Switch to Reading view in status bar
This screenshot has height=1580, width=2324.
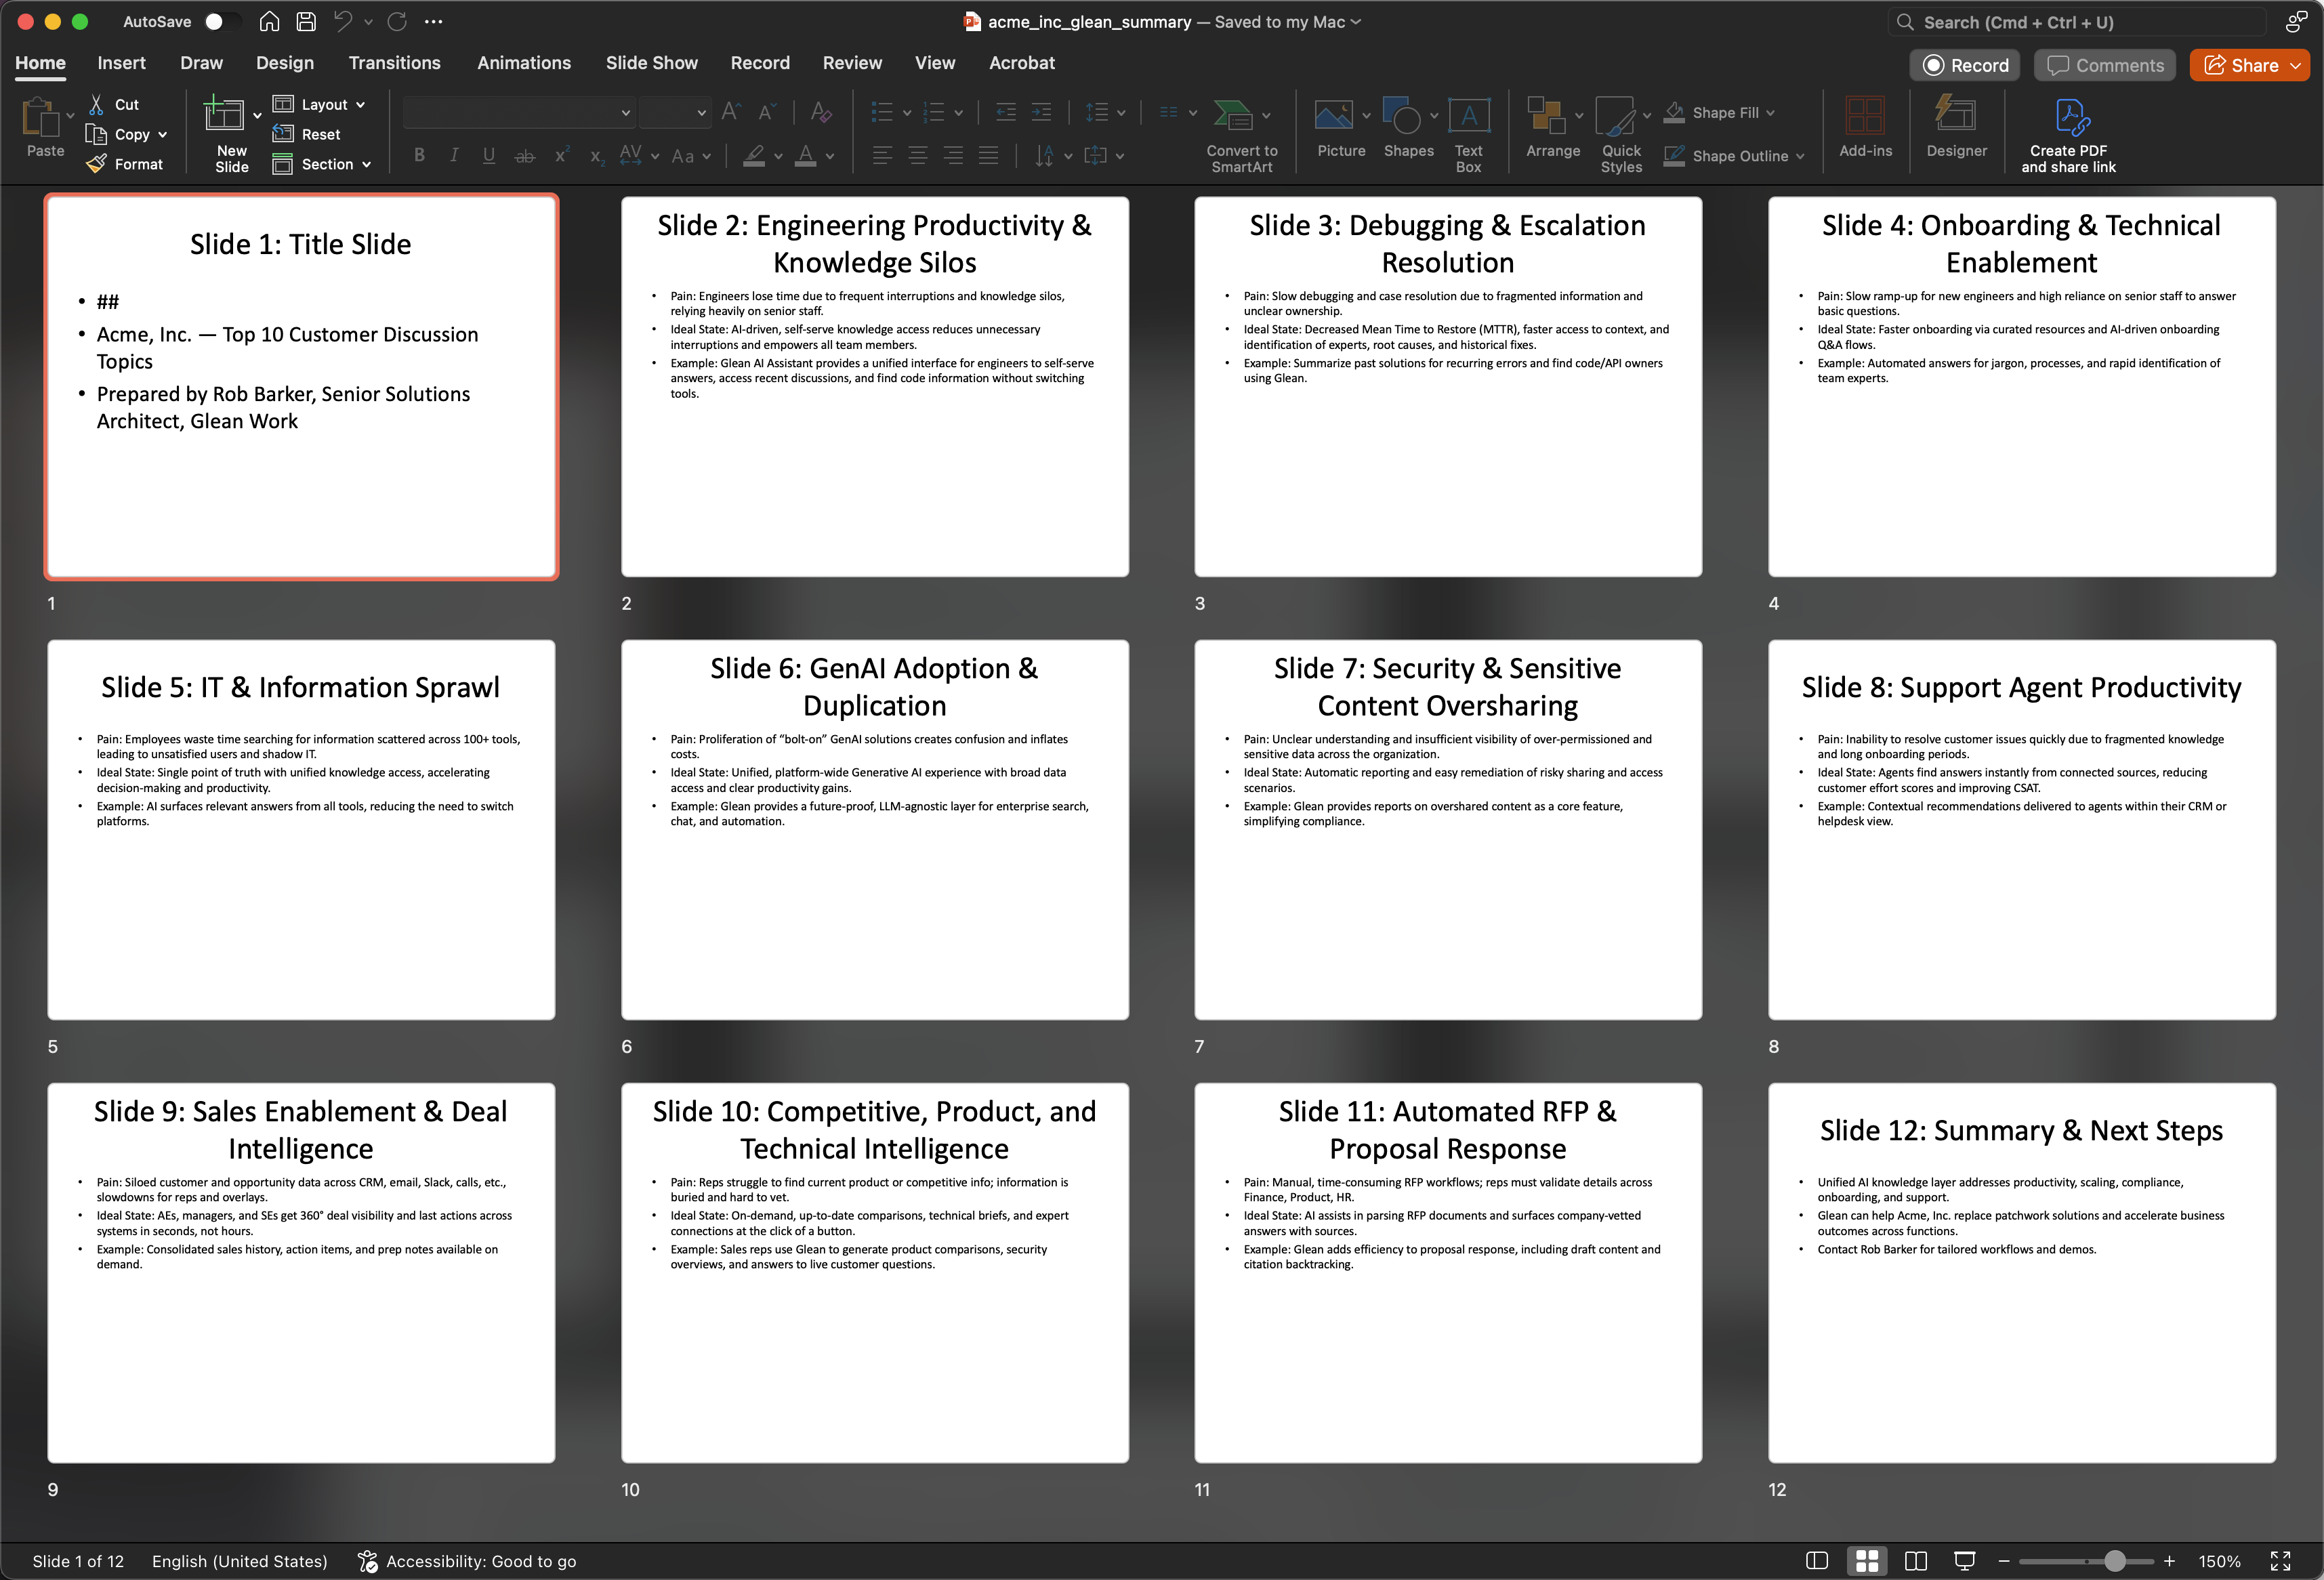[x=1915, y=1561]
